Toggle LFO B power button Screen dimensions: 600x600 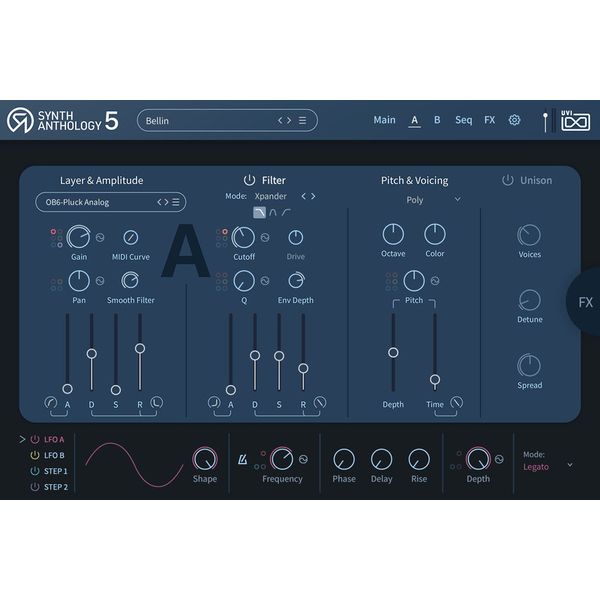[x=35, y=455]
